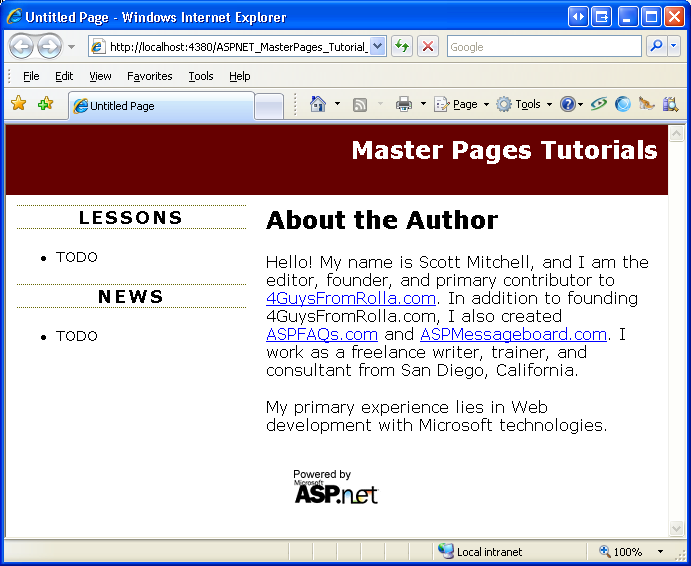Image resolution: width=691 pixels, height=566 pixels.
Task: Expand the zoom level dropdown arrow
Action: (660, 552)
